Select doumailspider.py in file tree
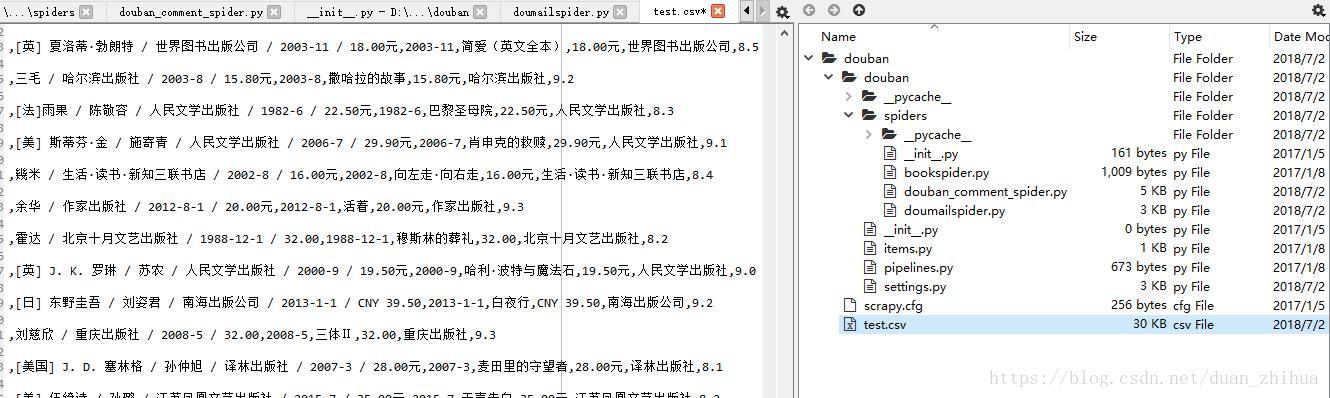 [x=954, y=210]
